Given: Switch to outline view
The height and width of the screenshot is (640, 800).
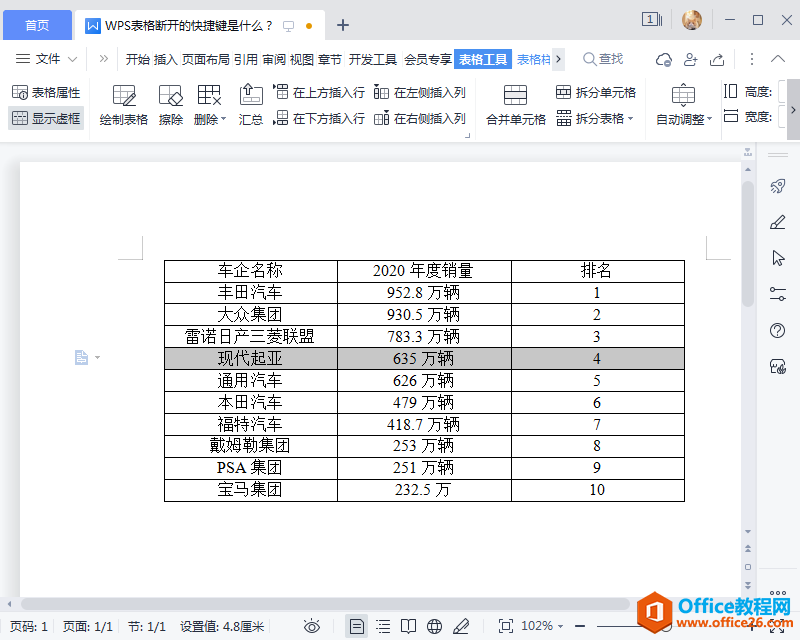Looking at the screenshot, I should [x=383, y=626].
